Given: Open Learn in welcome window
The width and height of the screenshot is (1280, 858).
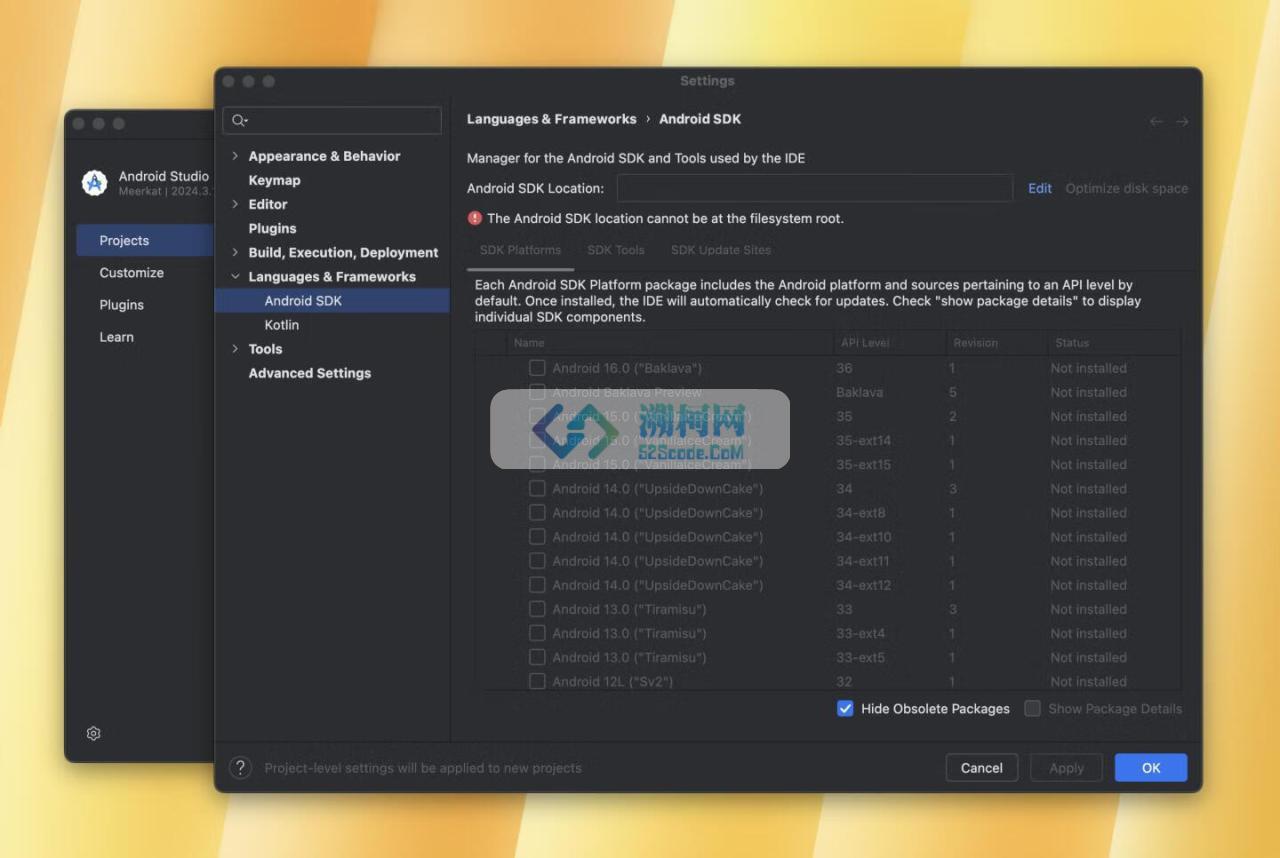Looking at the screenshot, I should coord(116,337).
